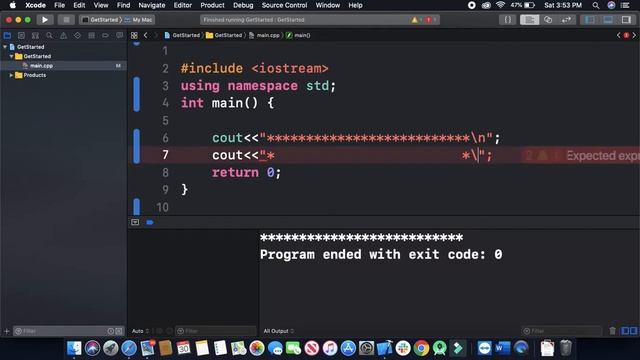Open the Debug navigator
Image resolution: width=640 pixels, height=360 pixels.
coord(91,36)
